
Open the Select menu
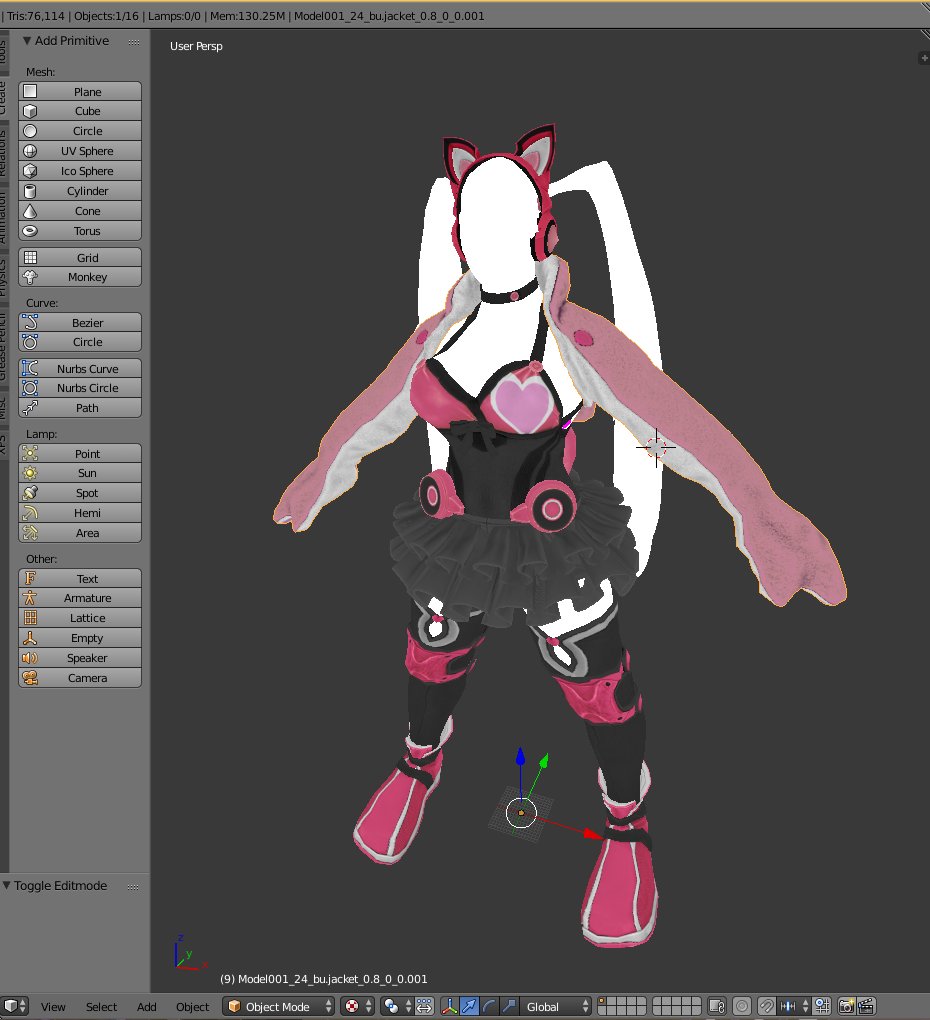[x=101, y=1006]
